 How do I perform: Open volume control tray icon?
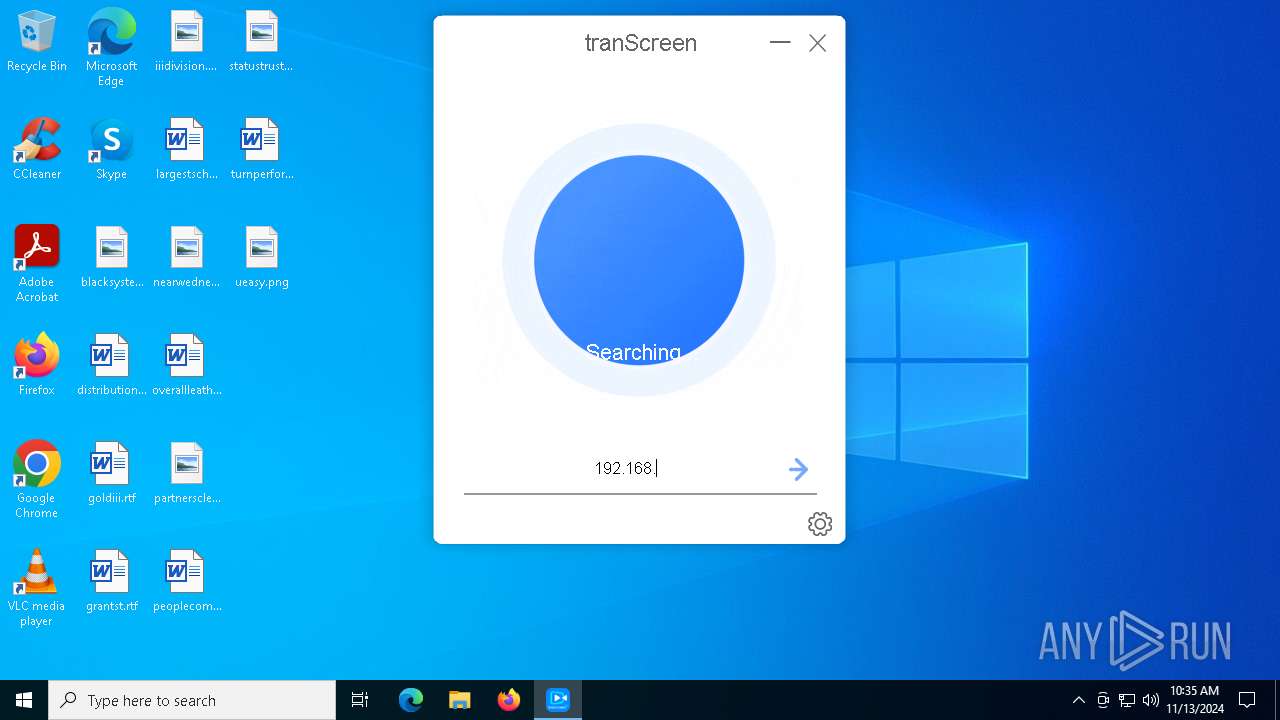pyautogui.click(x=1151, y=700)
